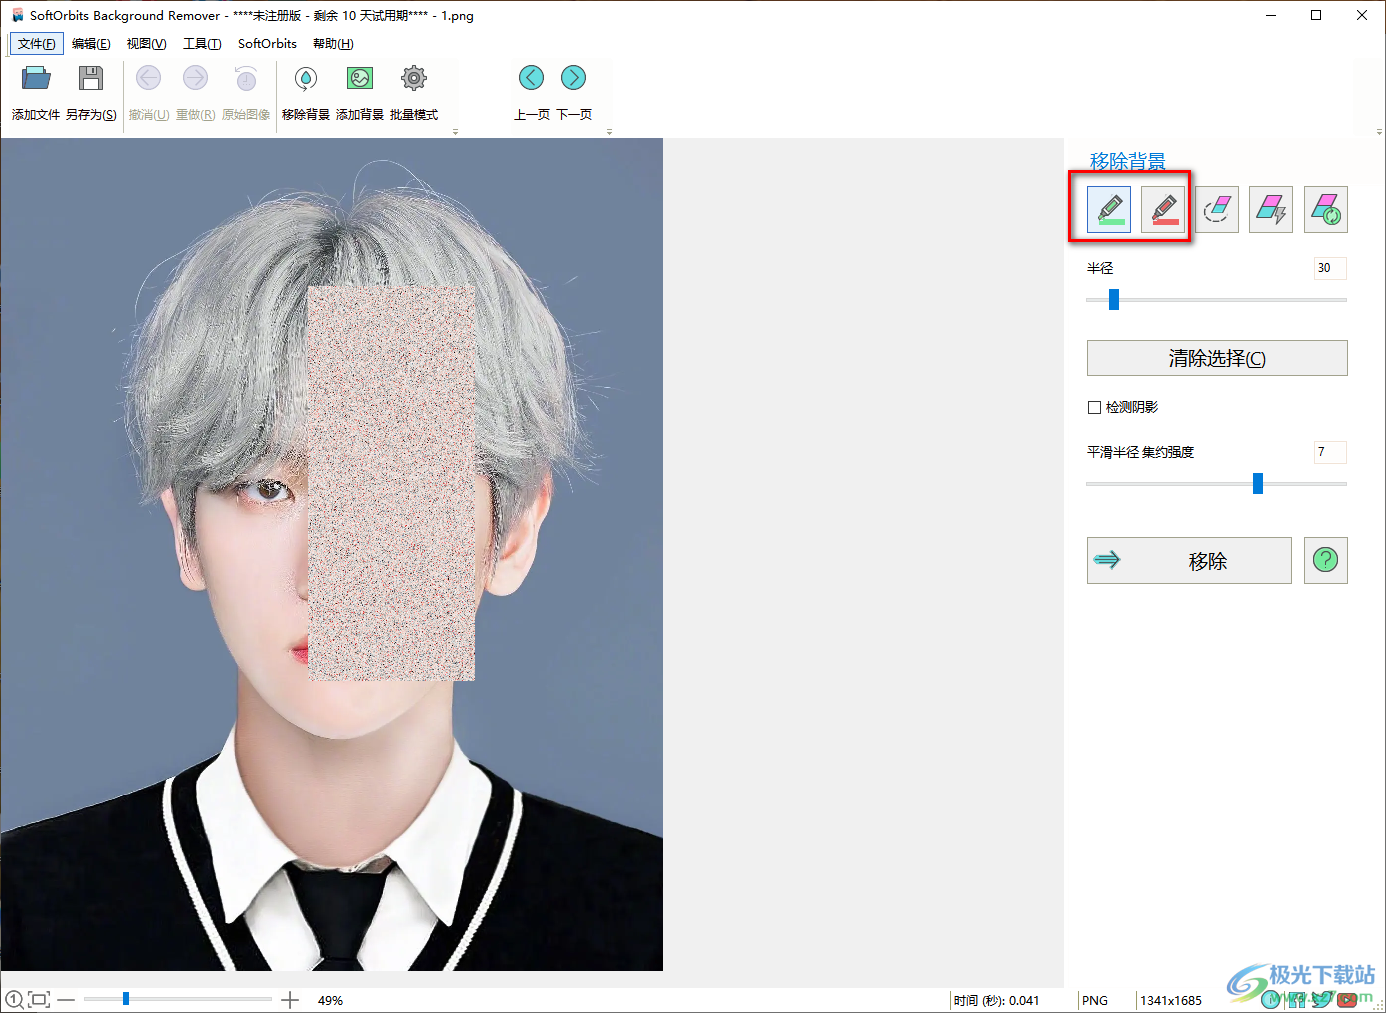
Task: Click the portrait image in the canvas
Action: [331, 554]
